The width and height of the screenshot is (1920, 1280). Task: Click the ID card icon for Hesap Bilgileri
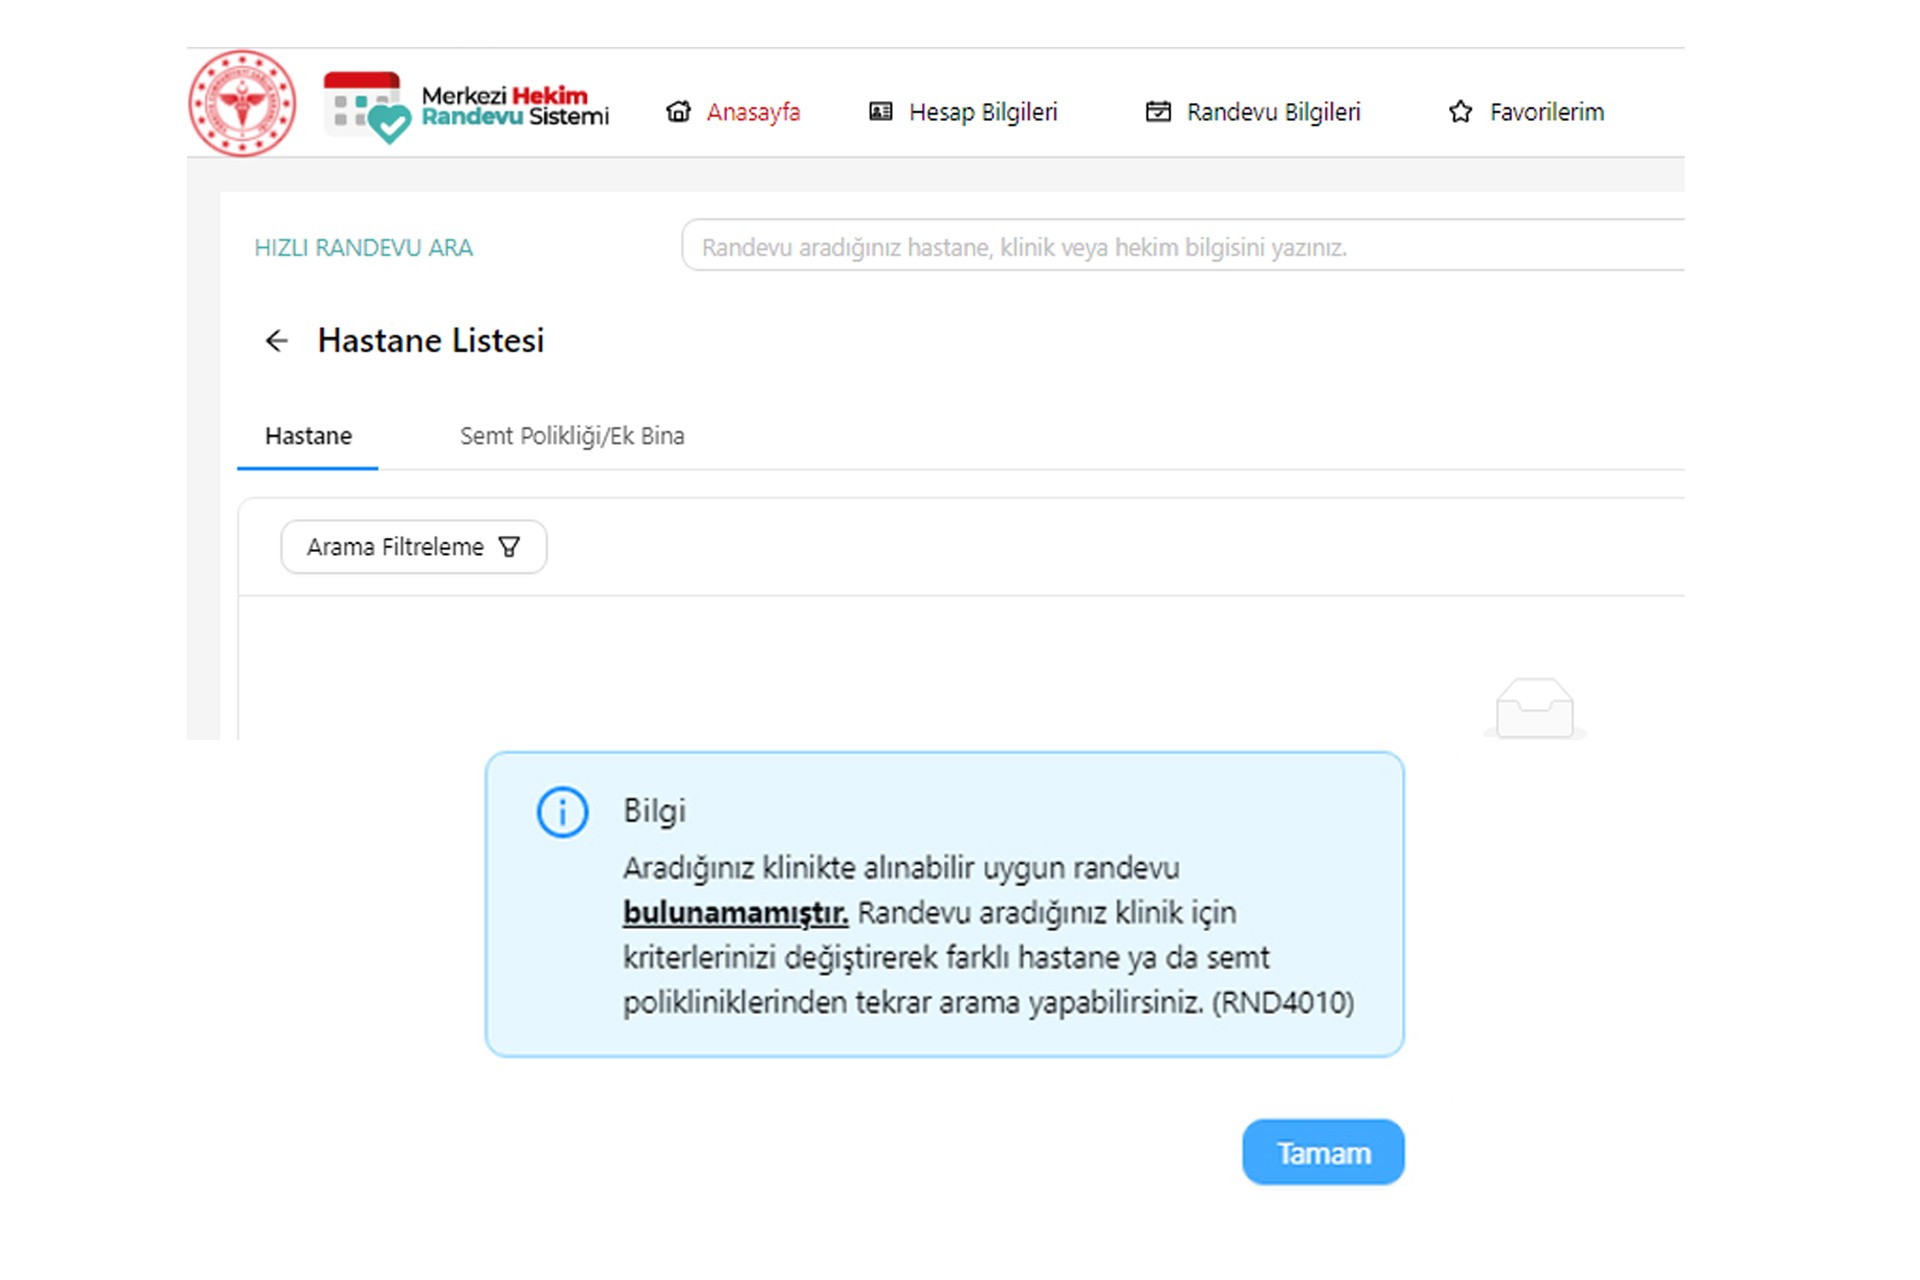coord(881,112)
